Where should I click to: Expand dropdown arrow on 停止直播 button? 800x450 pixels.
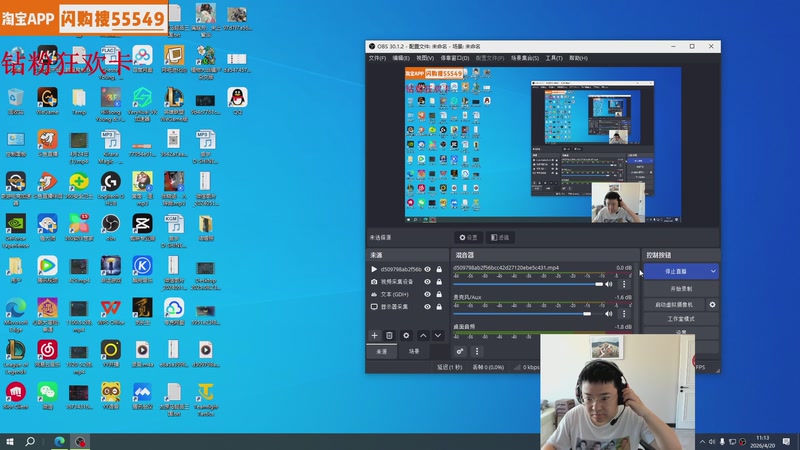(713, 271)
